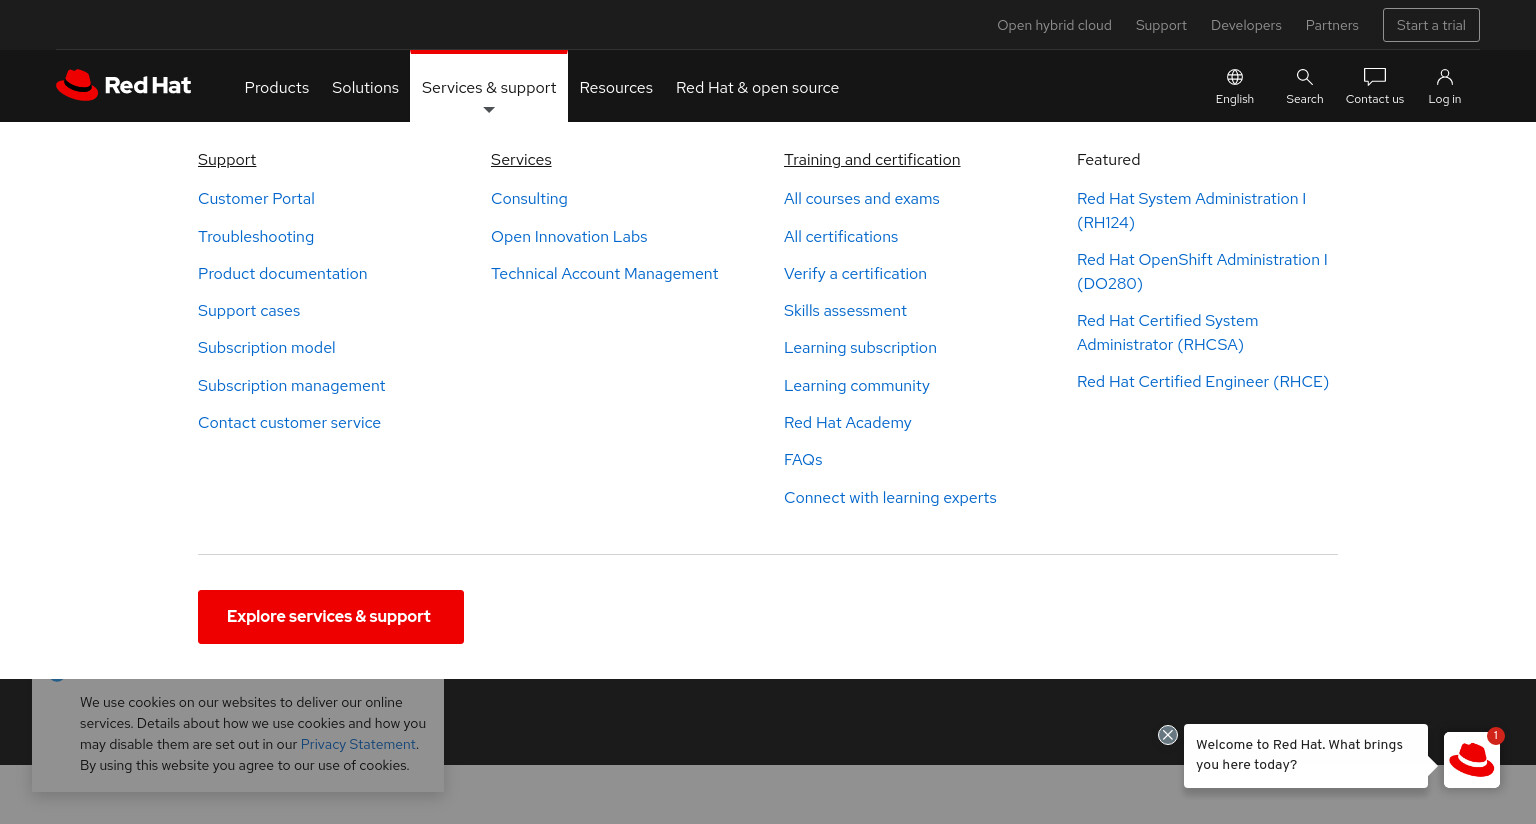This screenshot has width=1536, height=824.
Task: Click Support in the top bar
Action: pos(1161,25)
